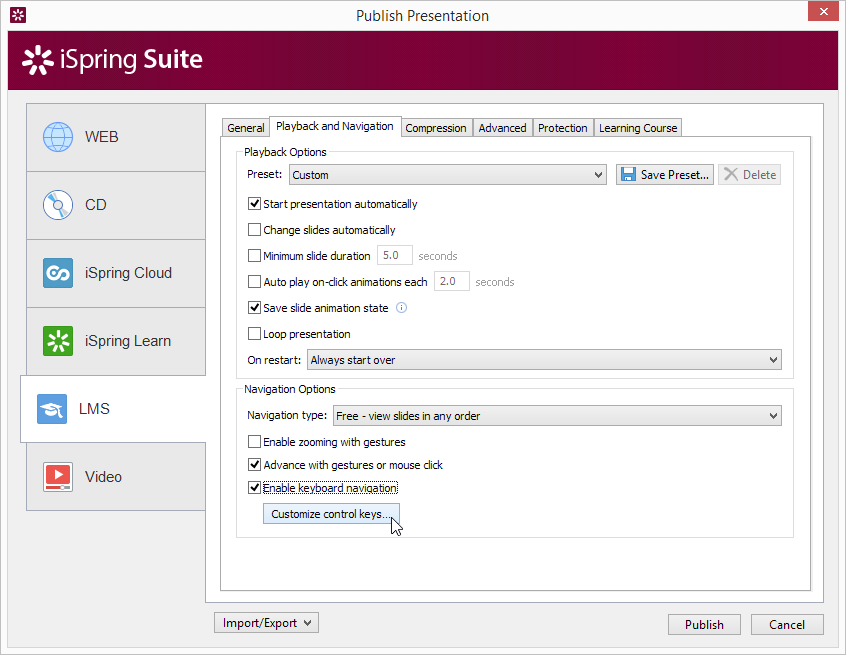Click the iSpring window title bar icon
The height and width of the screenshot is (655, 846).
tap(18, 15)
